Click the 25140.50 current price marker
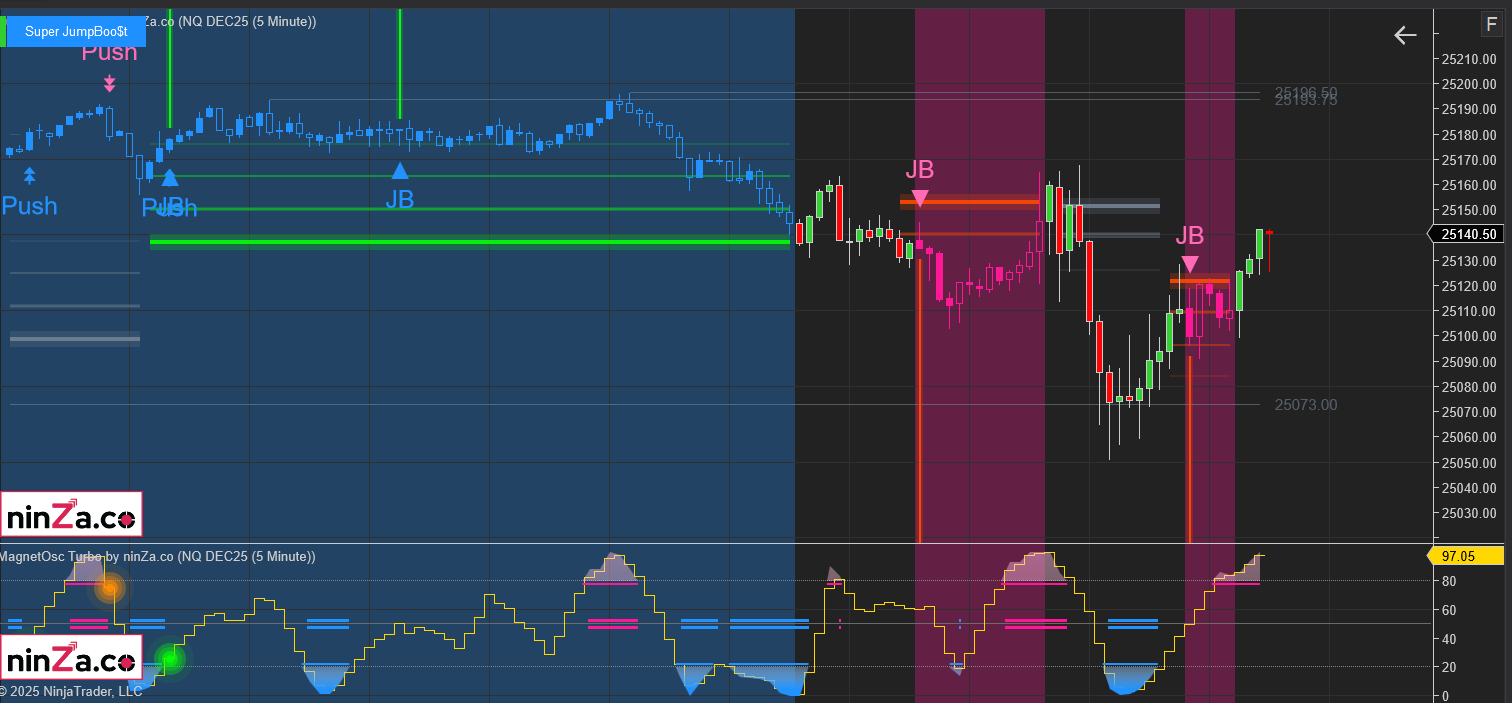The image size is (1512, 703). pos(1468,234)
